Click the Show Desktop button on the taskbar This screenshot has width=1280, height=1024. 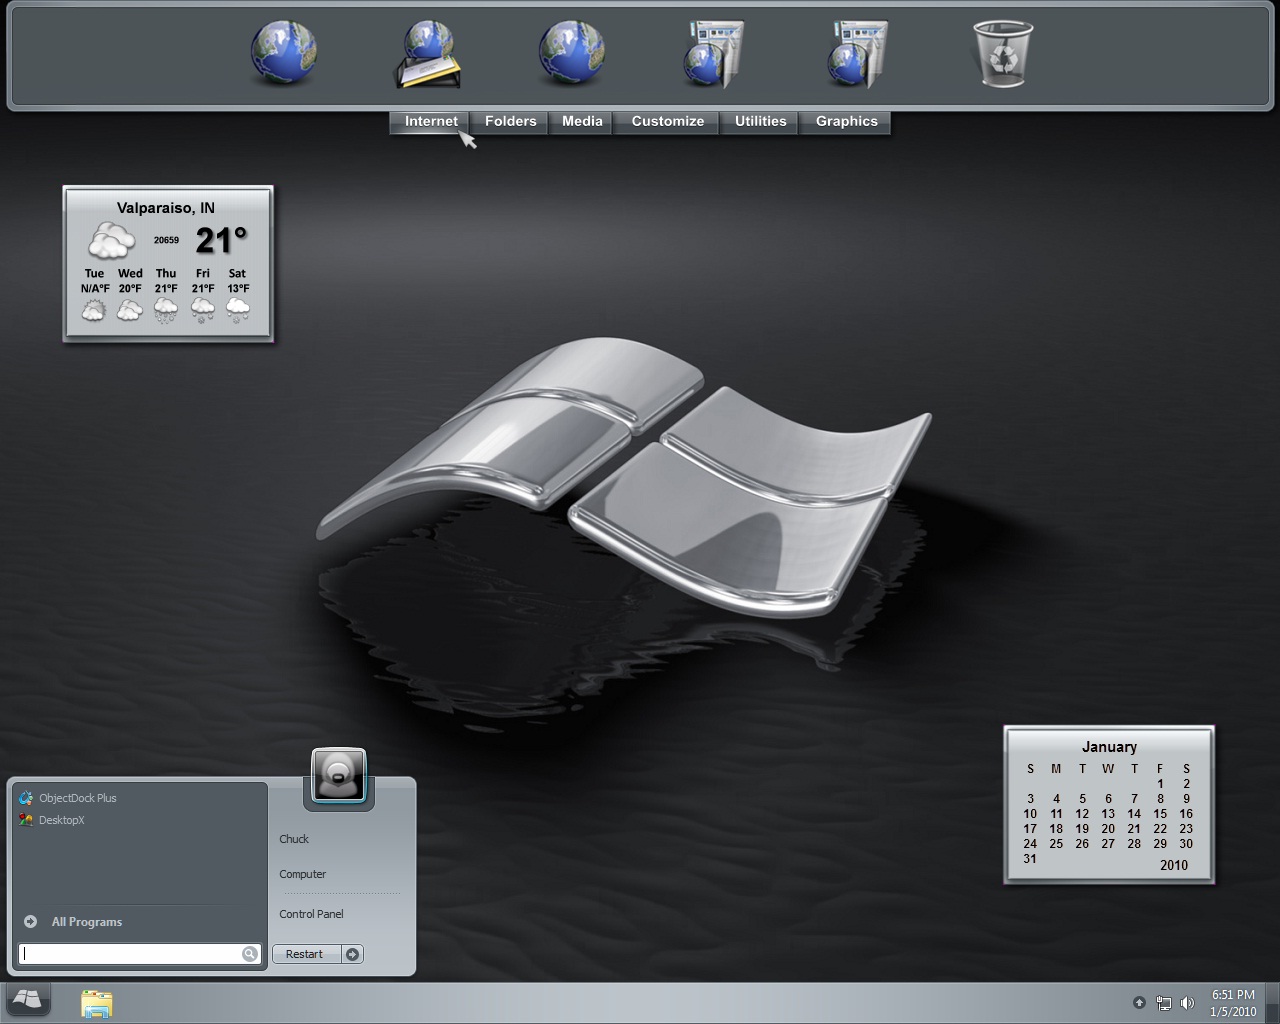[1273, 1003]
